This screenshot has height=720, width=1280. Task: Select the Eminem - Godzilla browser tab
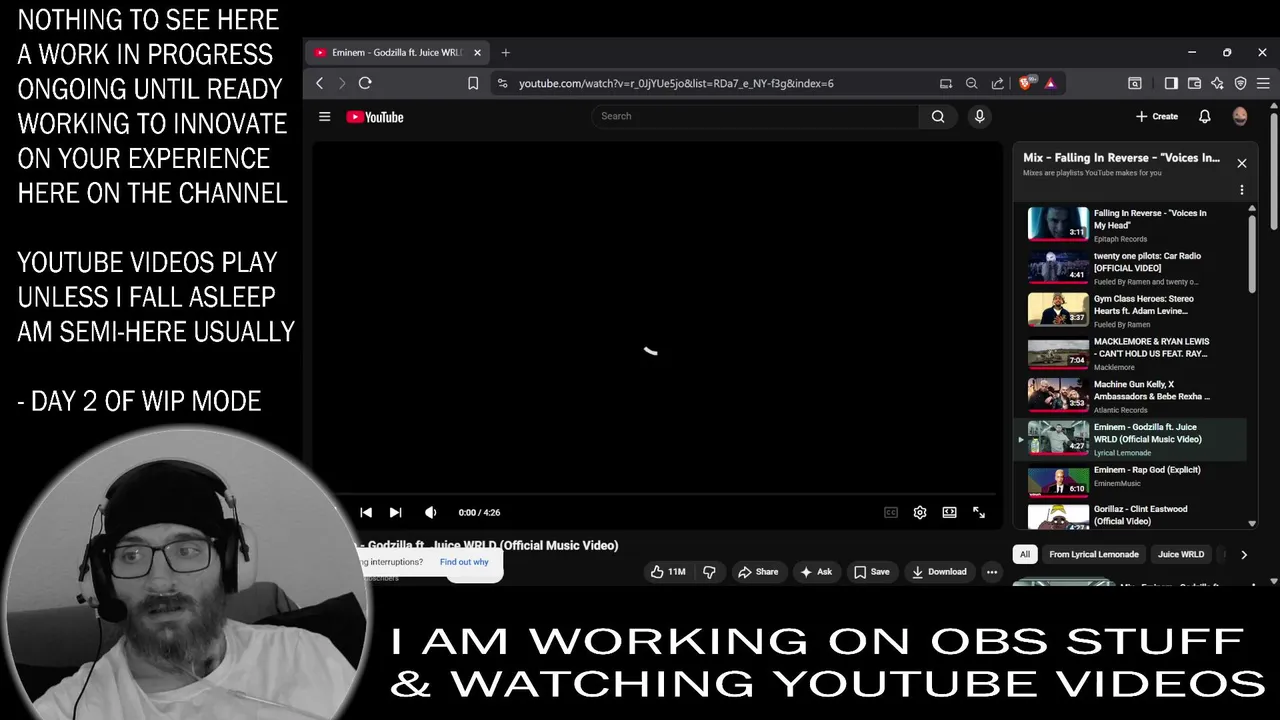397,52
